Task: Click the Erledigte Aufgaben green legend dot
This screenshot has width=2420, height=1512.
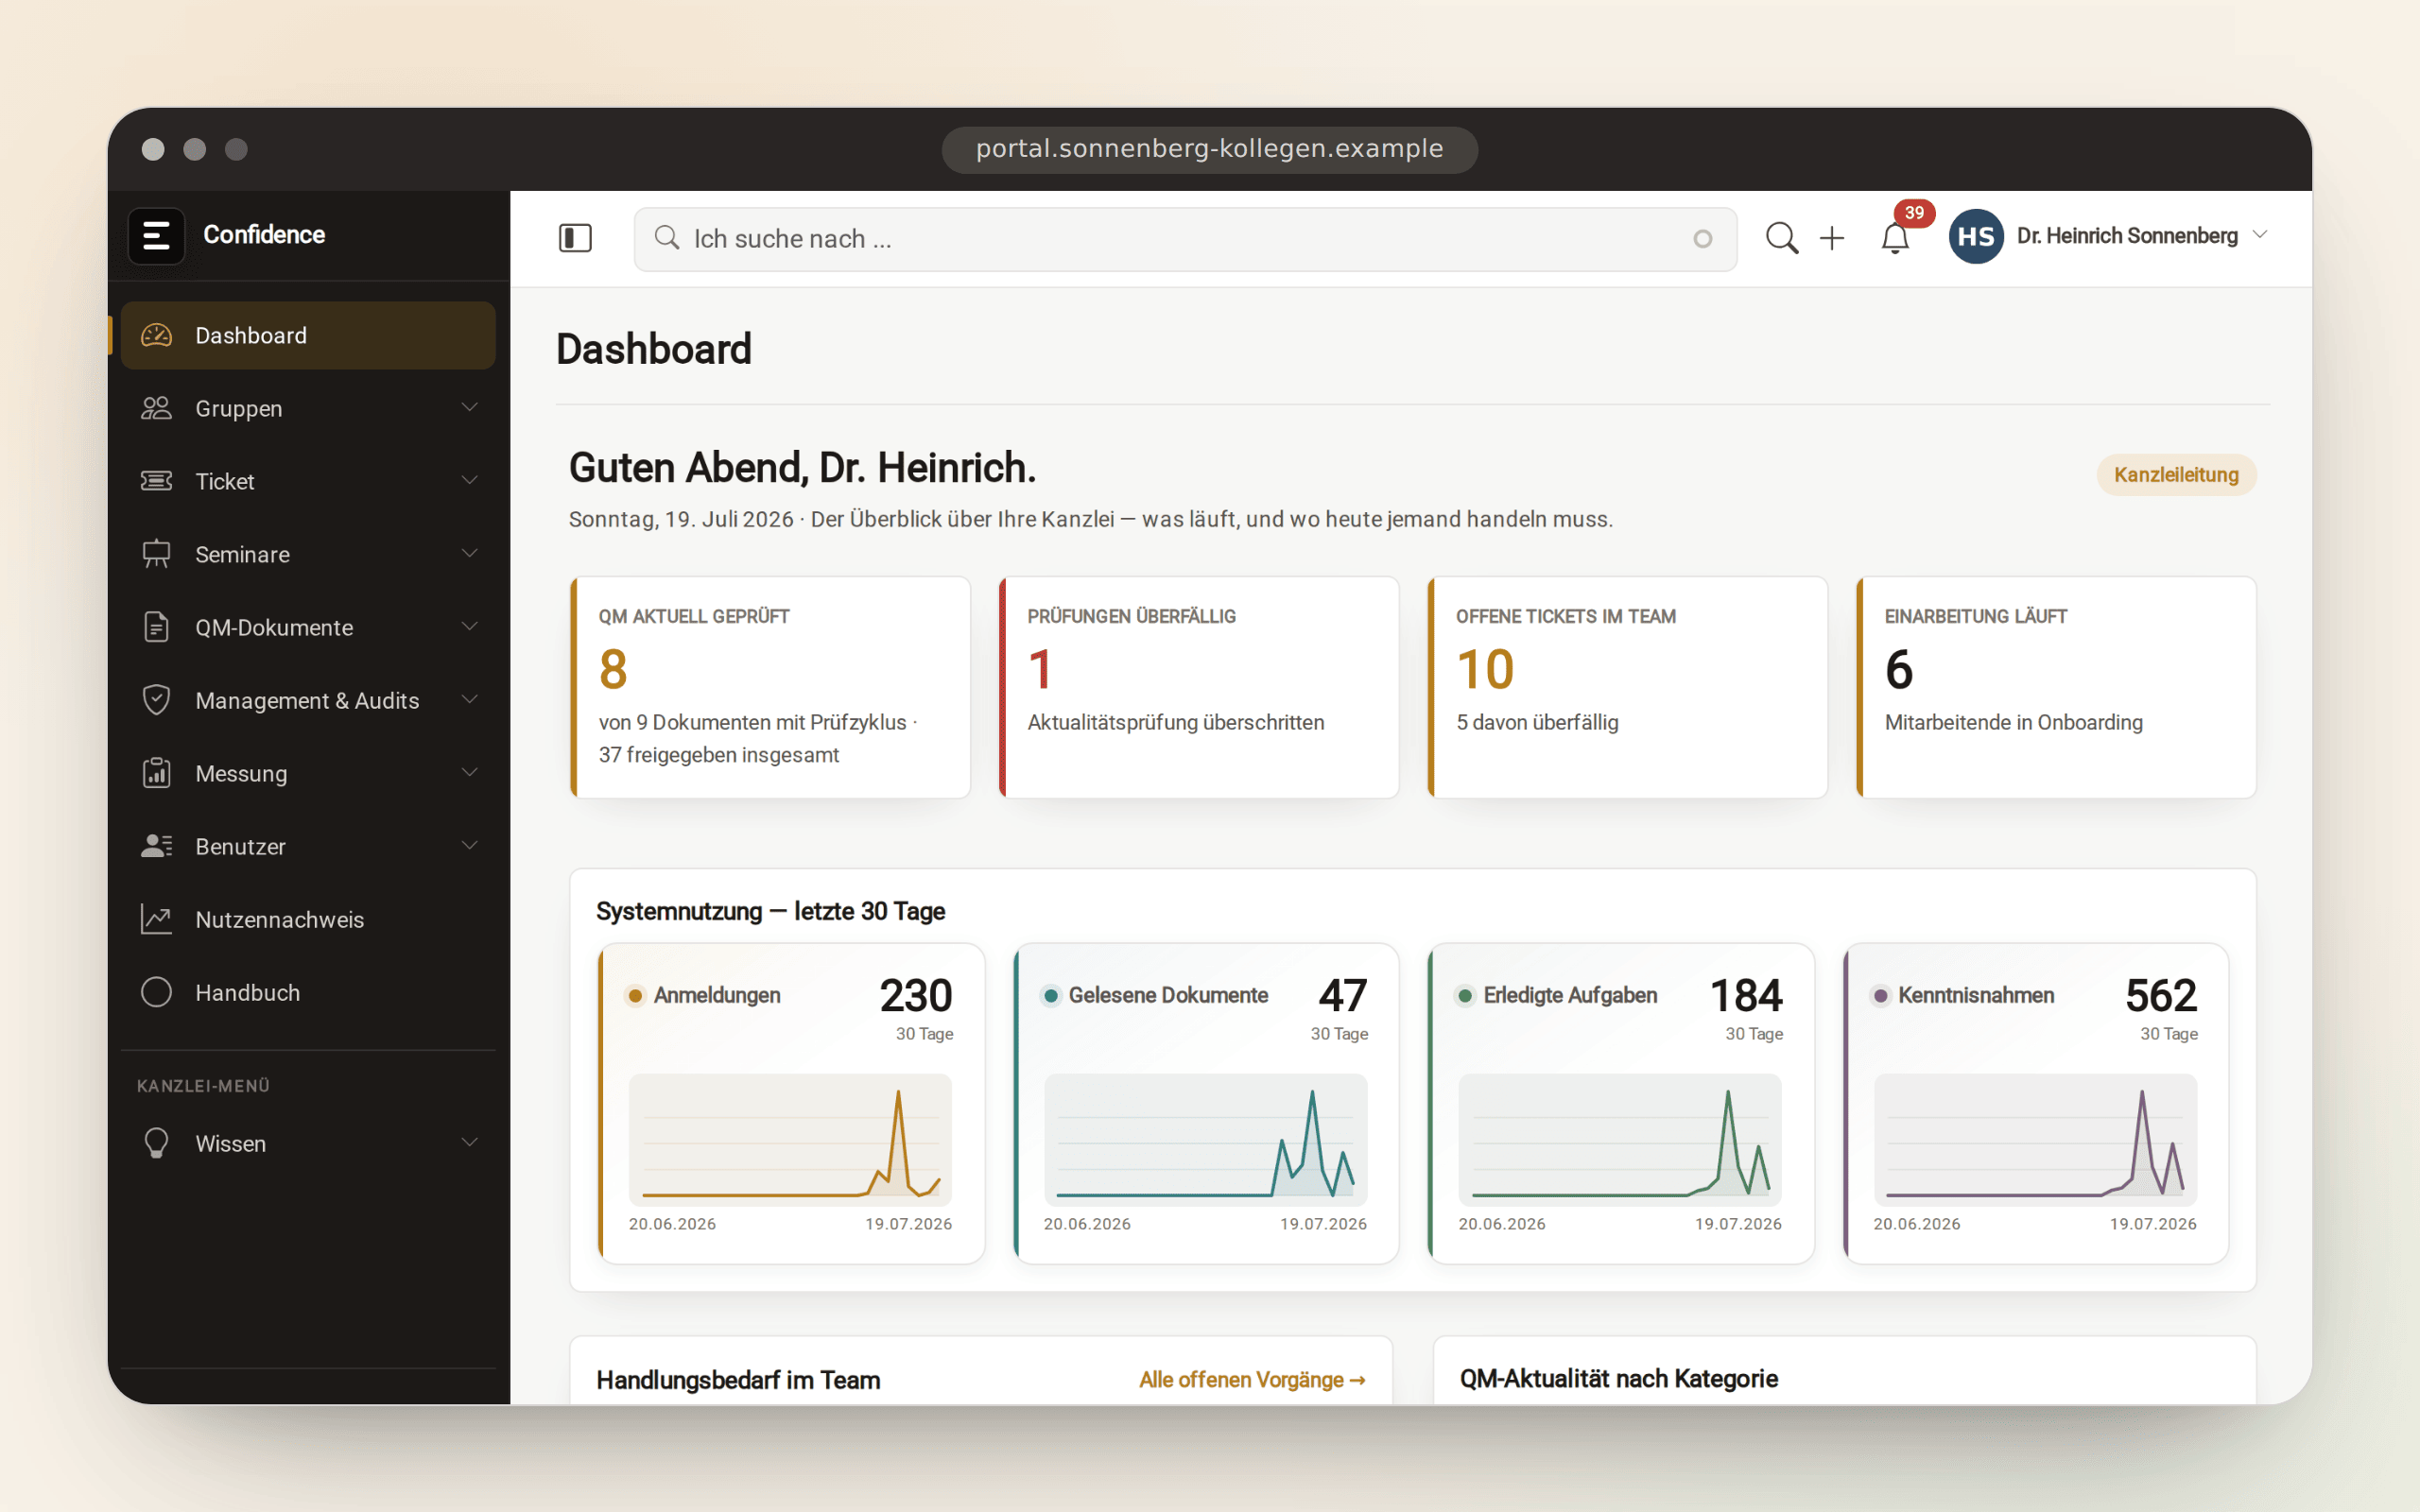Action: (1465, 995)
